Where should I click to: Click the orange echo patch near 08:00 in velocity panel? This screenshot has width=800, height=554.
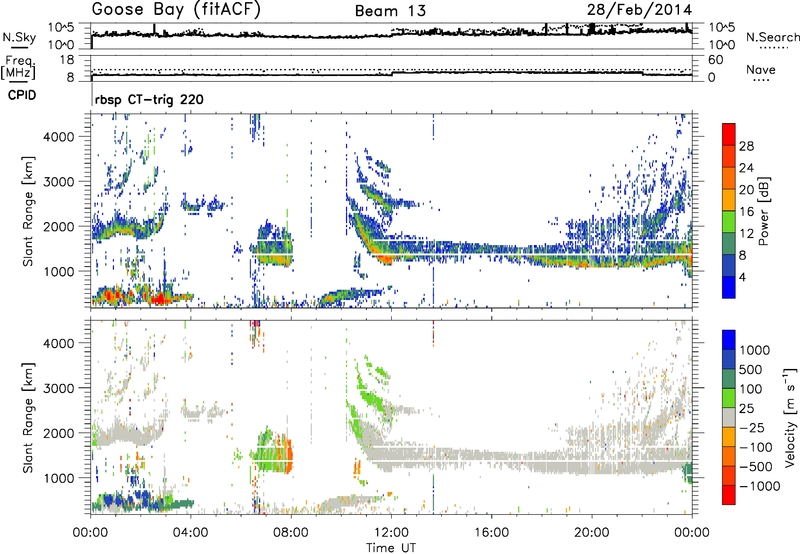[289, 454]
